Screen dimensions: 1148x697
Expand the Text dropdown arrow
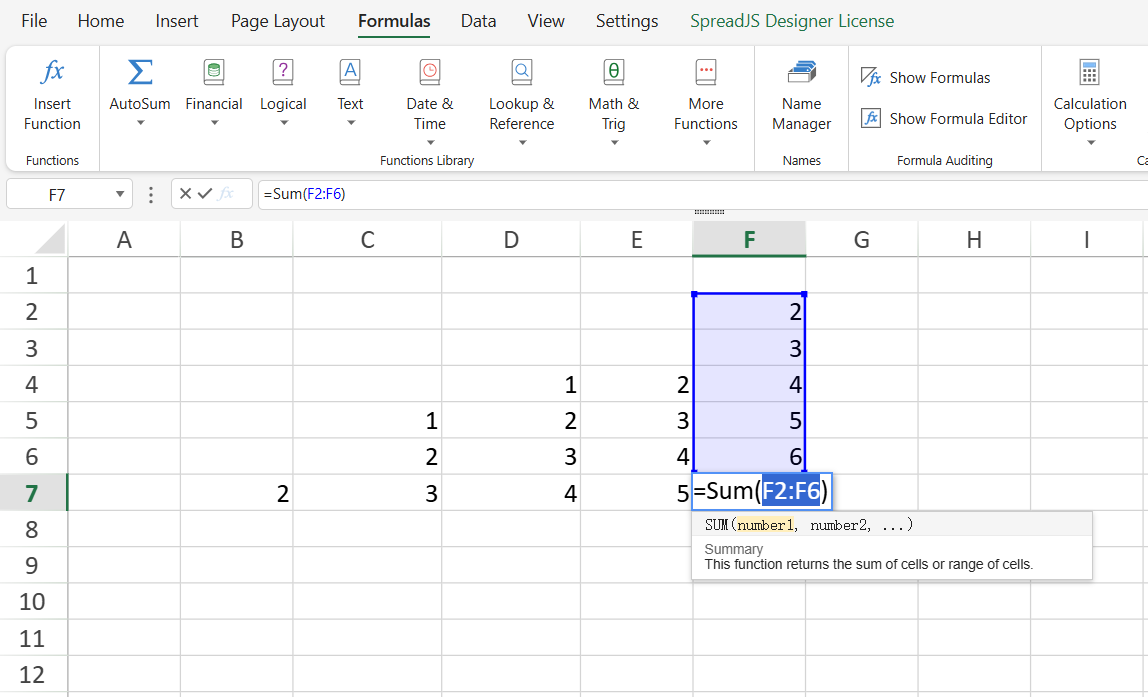click(351, 123)
